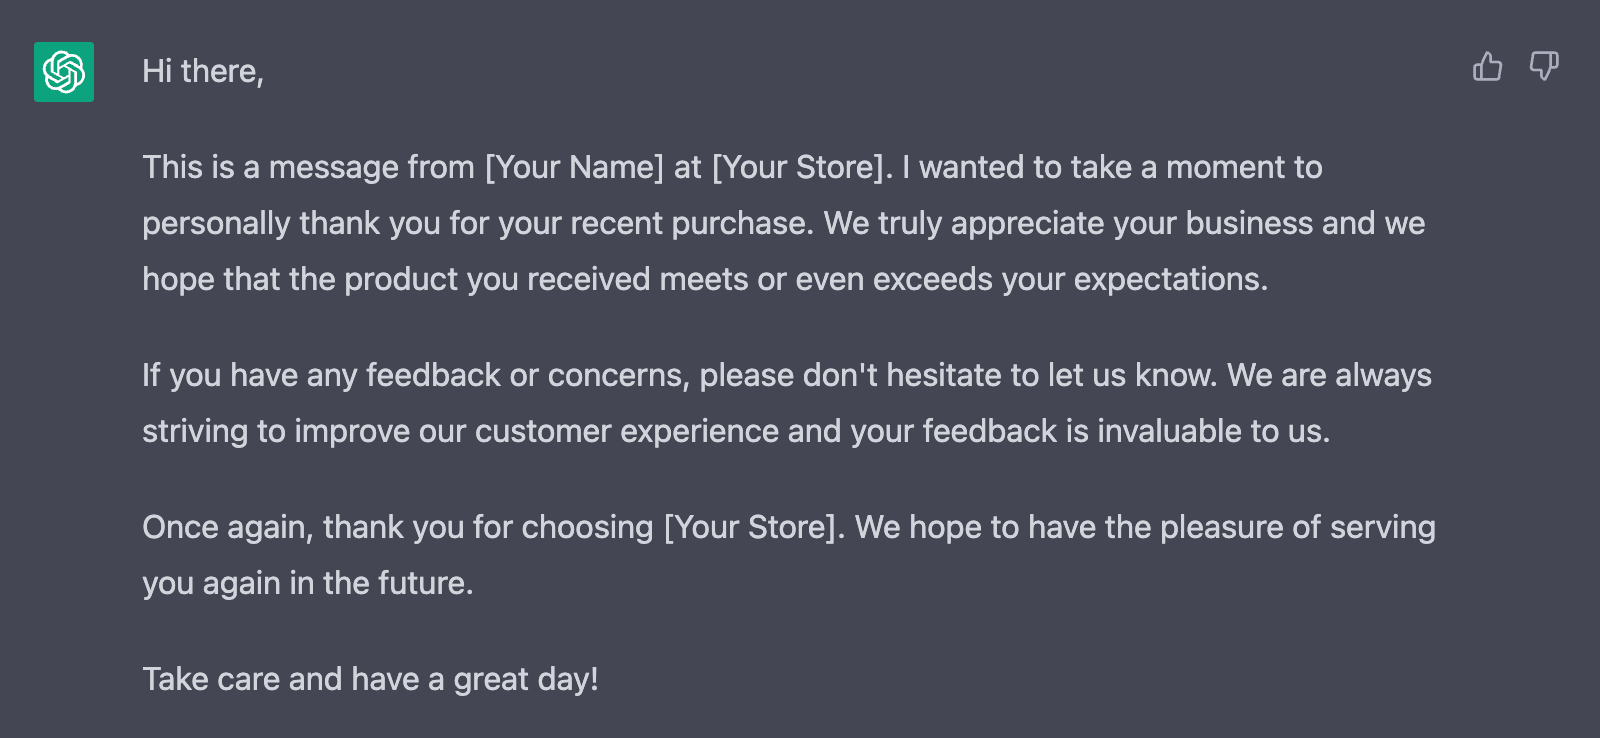The width and height of the screenshot is (1600, 738).
Task: Click the "Take care and have a great day!" line
Action: (x=370, y=679)
